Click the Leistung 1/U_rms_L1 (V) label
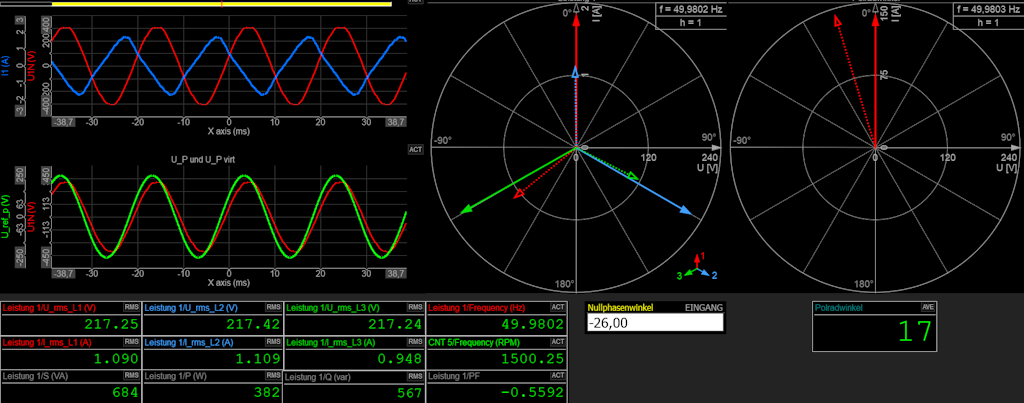Viewport: 1024px width, 403px height. click(49, 307)
